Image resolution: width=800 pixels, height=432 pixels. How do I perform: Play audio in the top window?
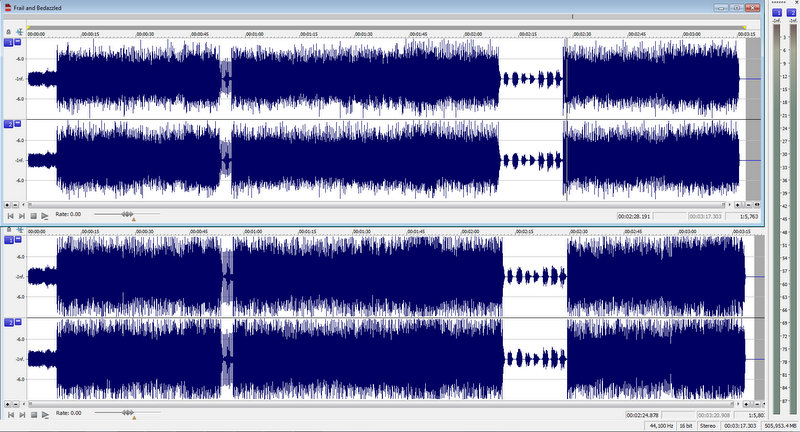point(45,216)
